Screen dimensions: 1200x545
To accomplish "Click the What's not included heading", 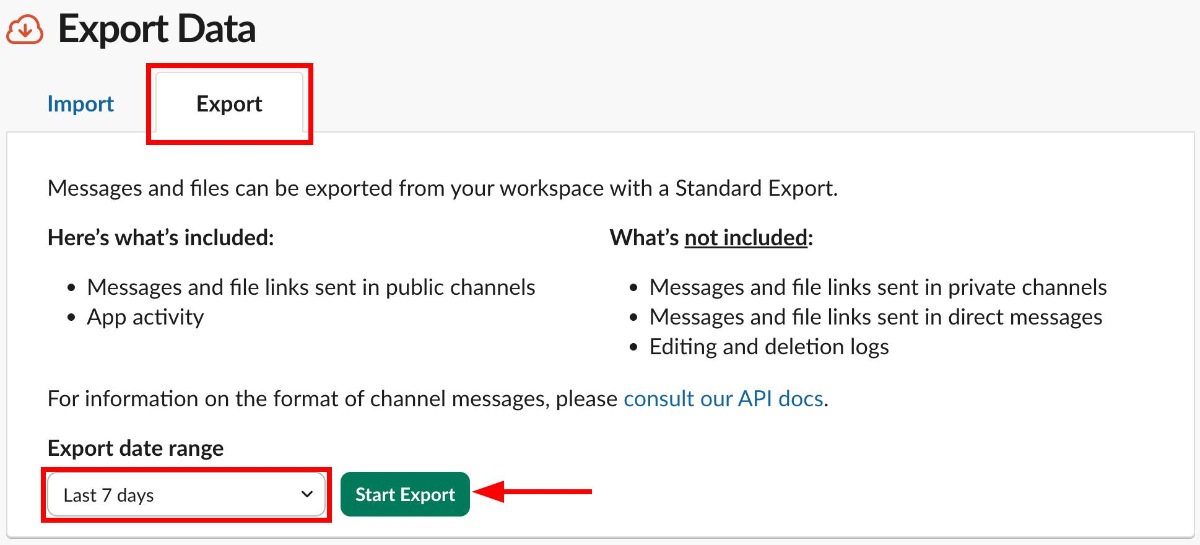I will coord(713,238).
